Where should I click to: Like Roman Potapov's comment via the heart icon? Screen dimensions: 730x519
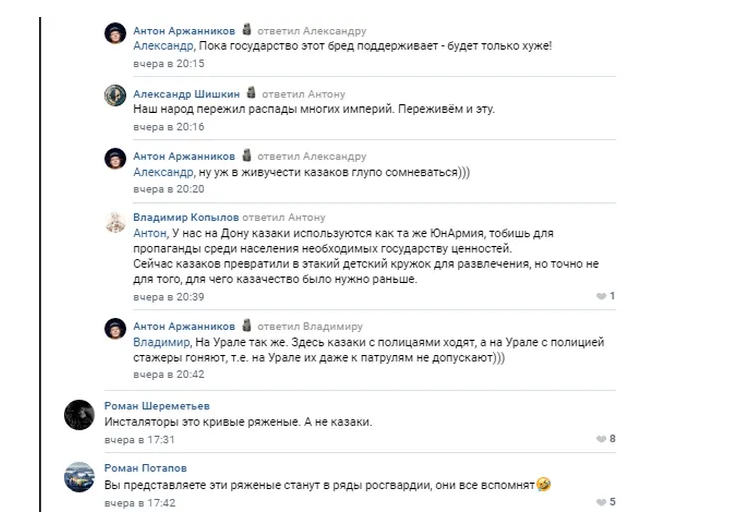[x=600, y=502]
